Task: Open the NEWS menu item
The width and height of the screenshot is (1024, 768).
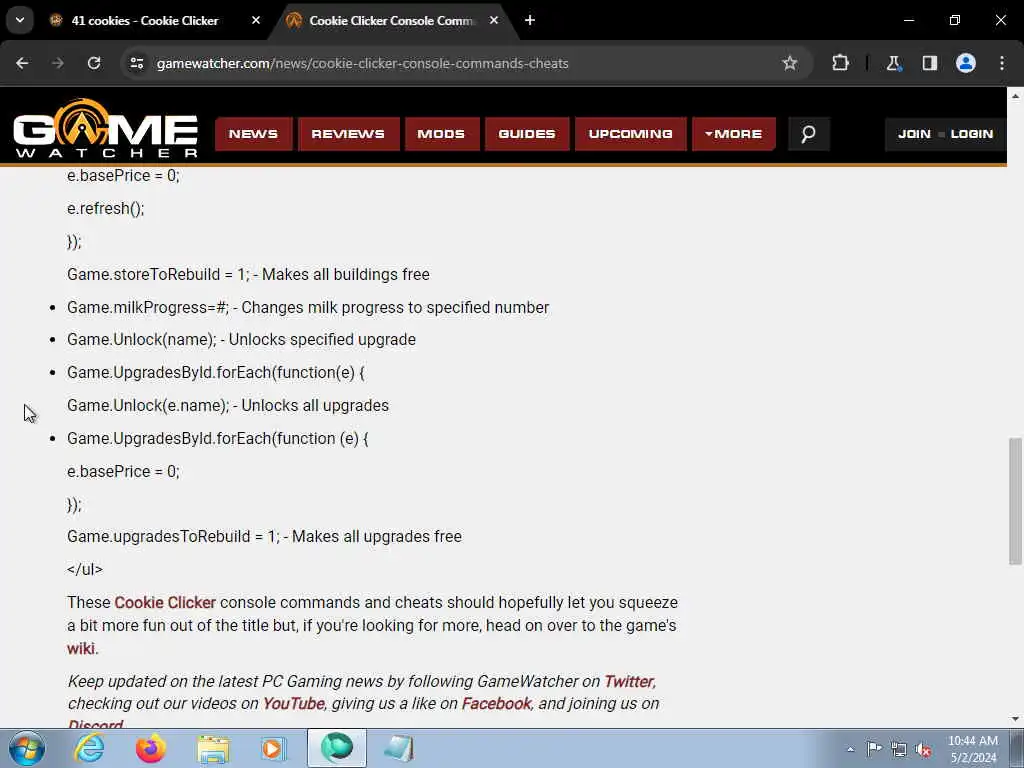Action: tap(253, 134)
